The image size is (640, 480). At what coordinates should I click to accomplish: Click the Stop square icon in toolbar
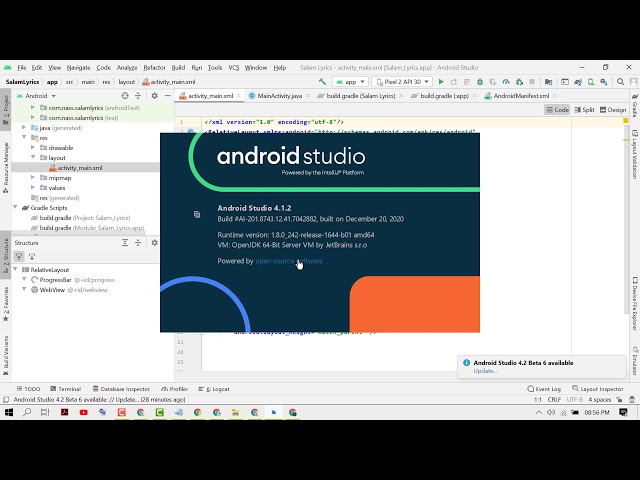point(532,82)
